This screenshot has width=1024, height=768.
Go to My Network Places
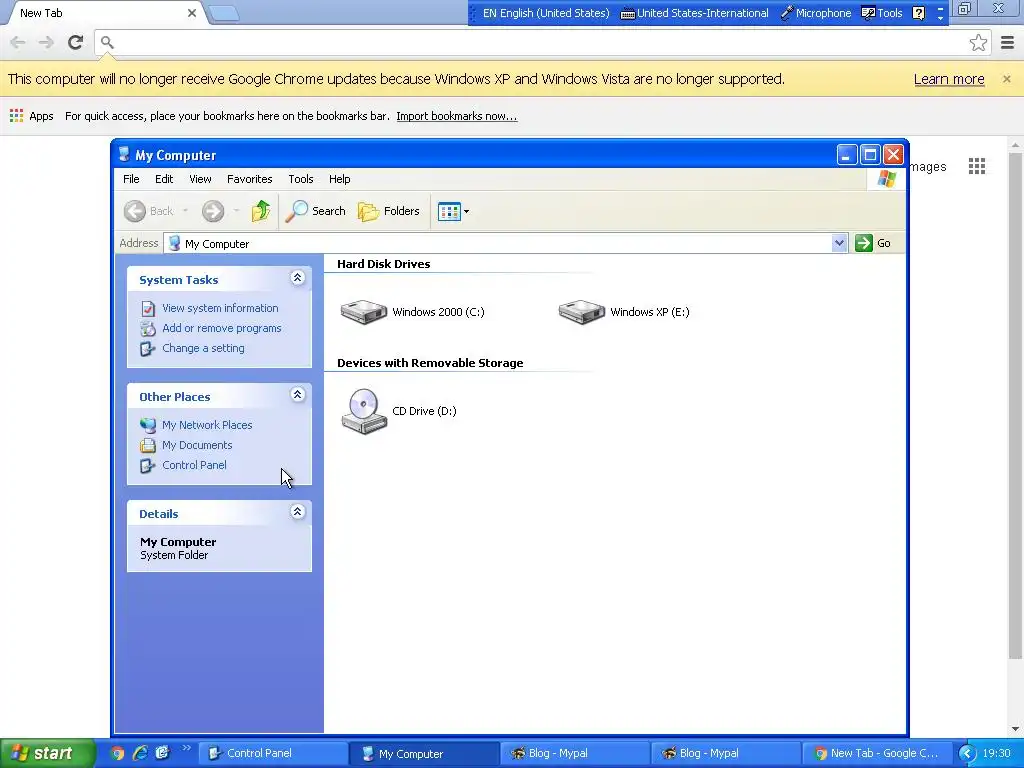(x=207, y=425)
